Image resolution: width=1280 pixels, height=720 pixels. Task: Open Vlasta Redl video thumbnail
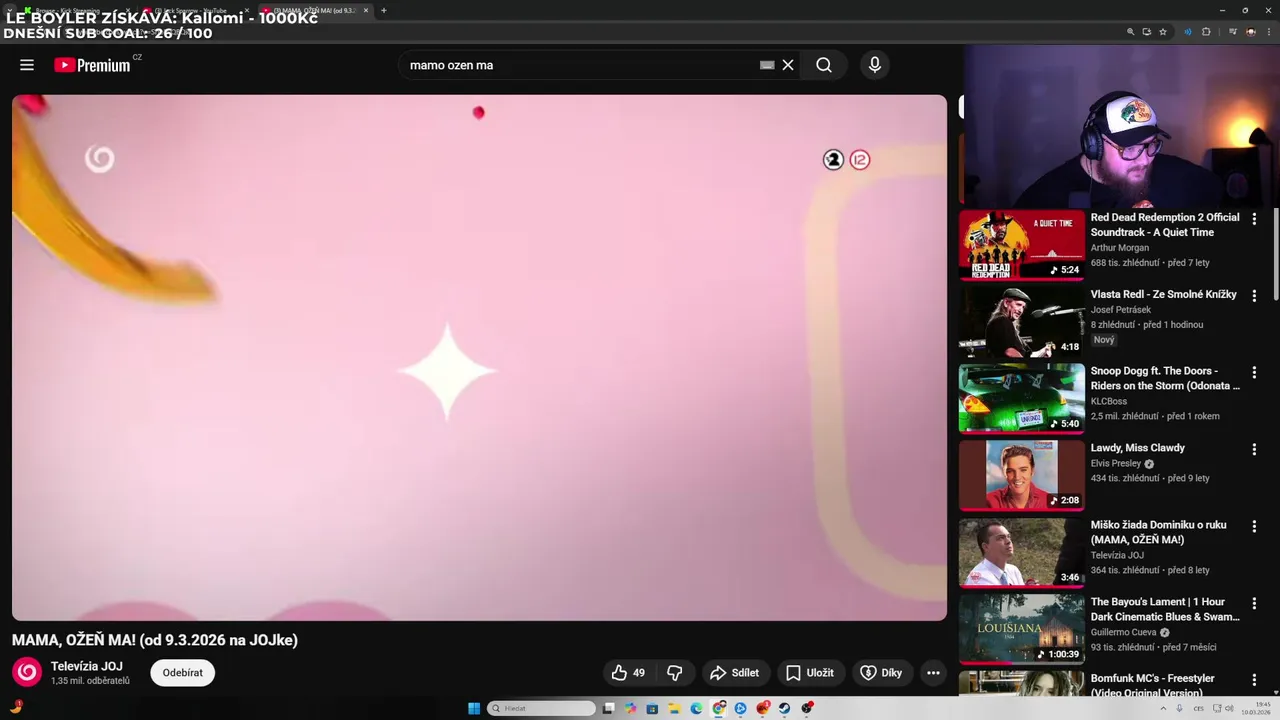pos(1021,321)
